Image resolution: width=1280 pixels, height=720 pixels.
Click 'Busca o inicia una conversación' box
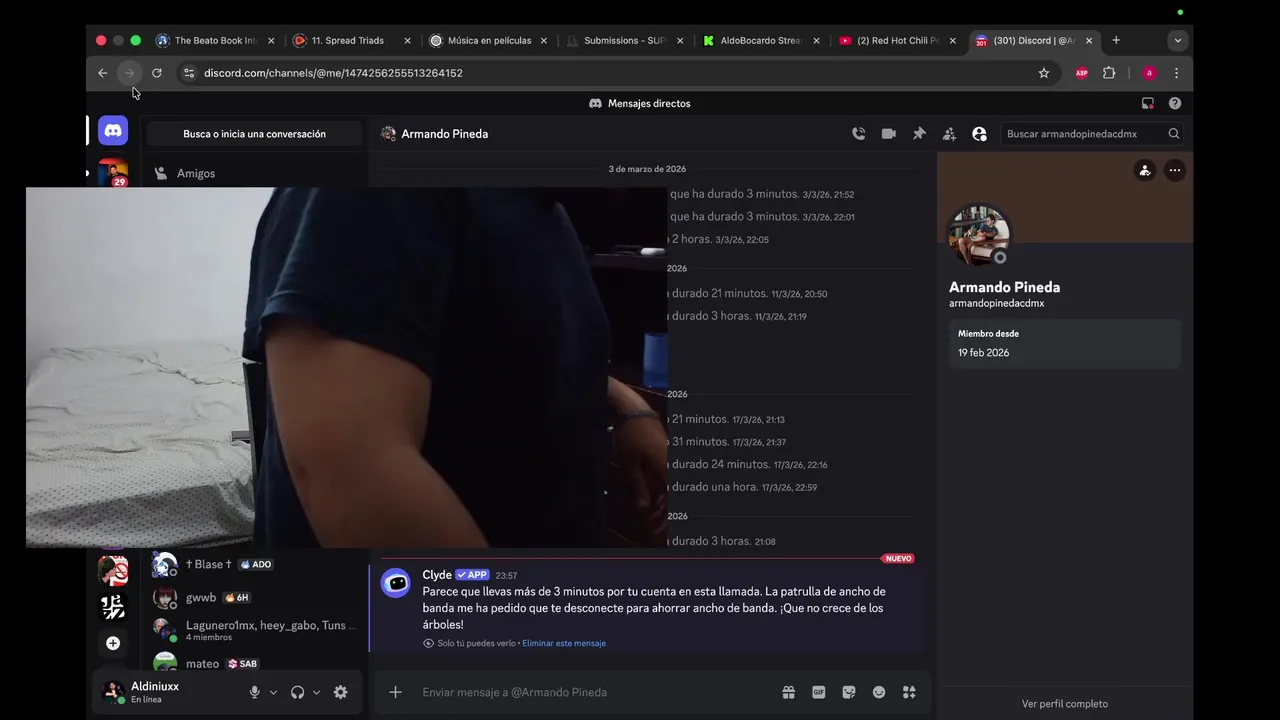point(254,134)
